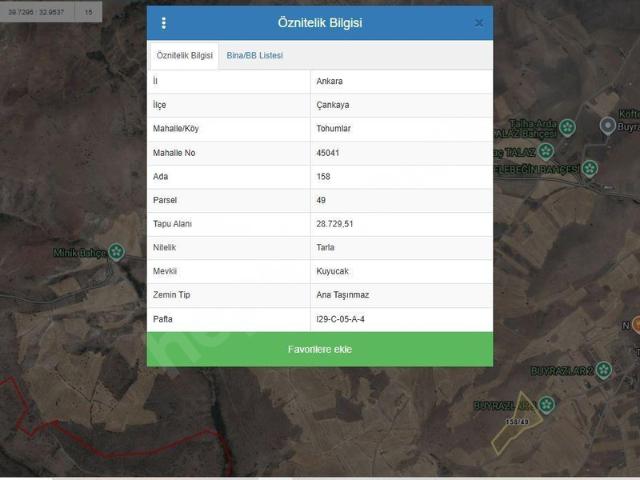Open the three-dot menu in dialog header
This screenshot has height=480, width=640.
(x=164, y=23)
